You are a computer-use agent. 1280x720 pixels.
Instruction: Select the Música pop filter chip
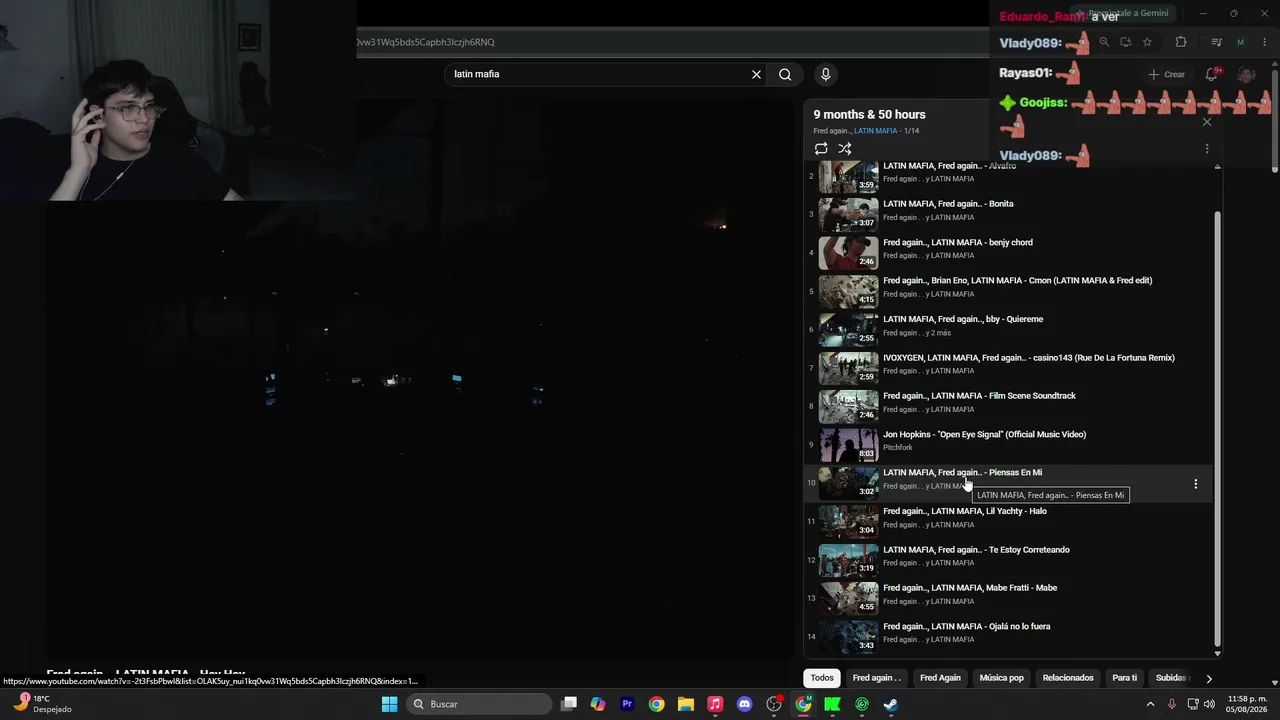point(1002,678)
